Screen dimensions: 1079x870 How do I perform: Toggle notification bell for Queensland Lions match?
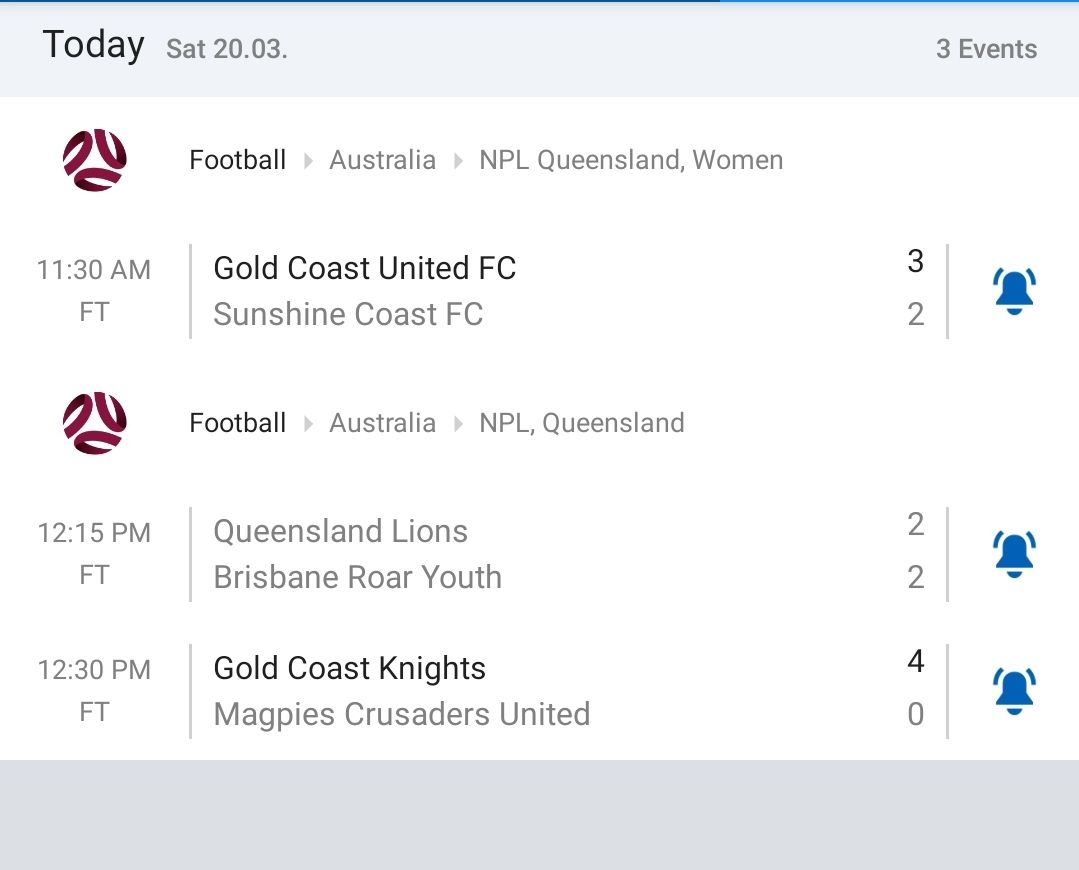(x=1014, y=554)
